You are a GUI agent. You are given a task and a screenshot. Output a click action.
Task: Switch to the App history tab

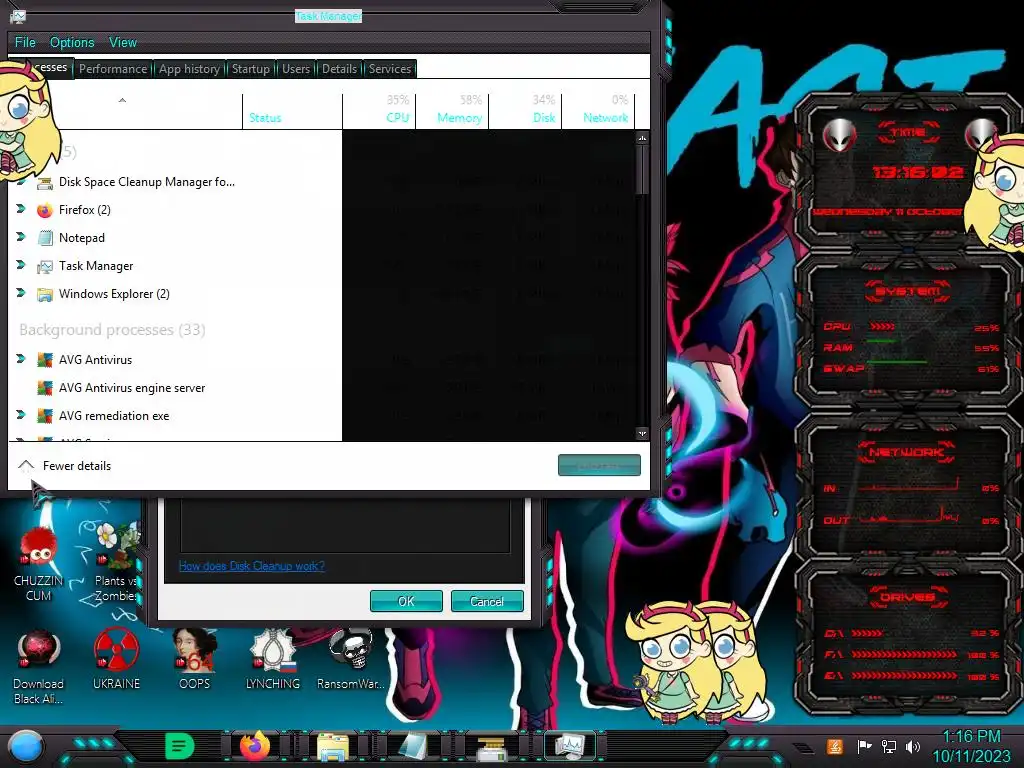189,69
